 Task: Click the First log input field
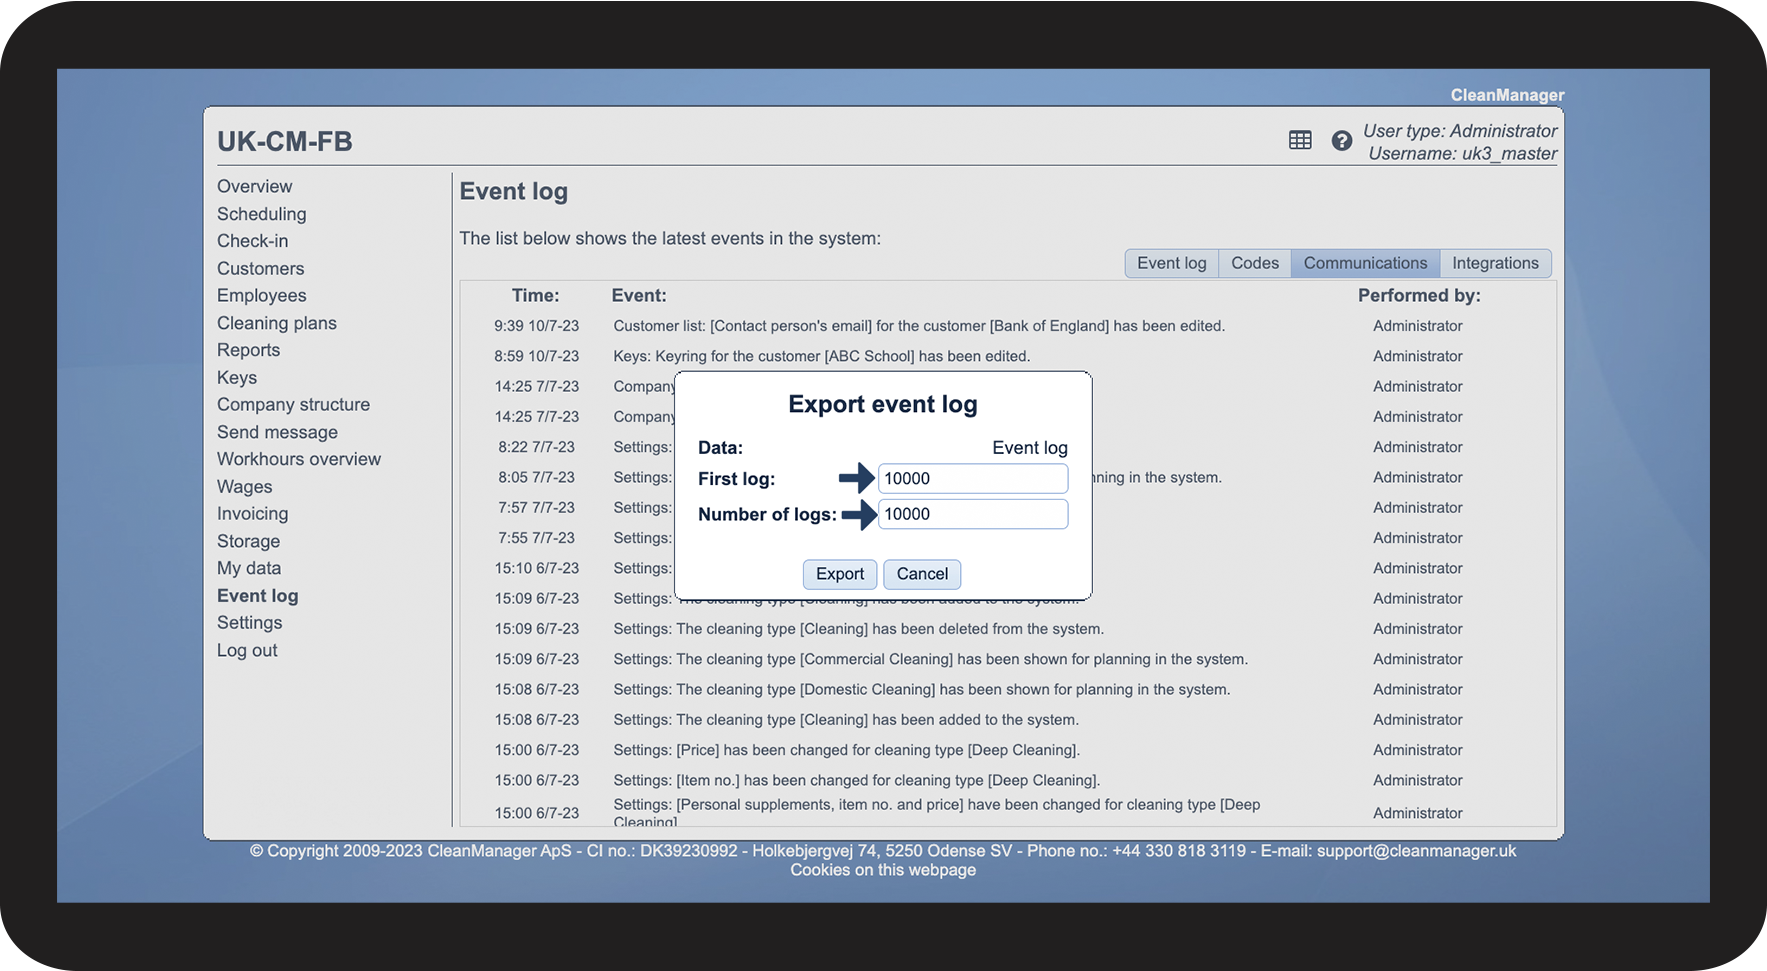pos(972,479)
